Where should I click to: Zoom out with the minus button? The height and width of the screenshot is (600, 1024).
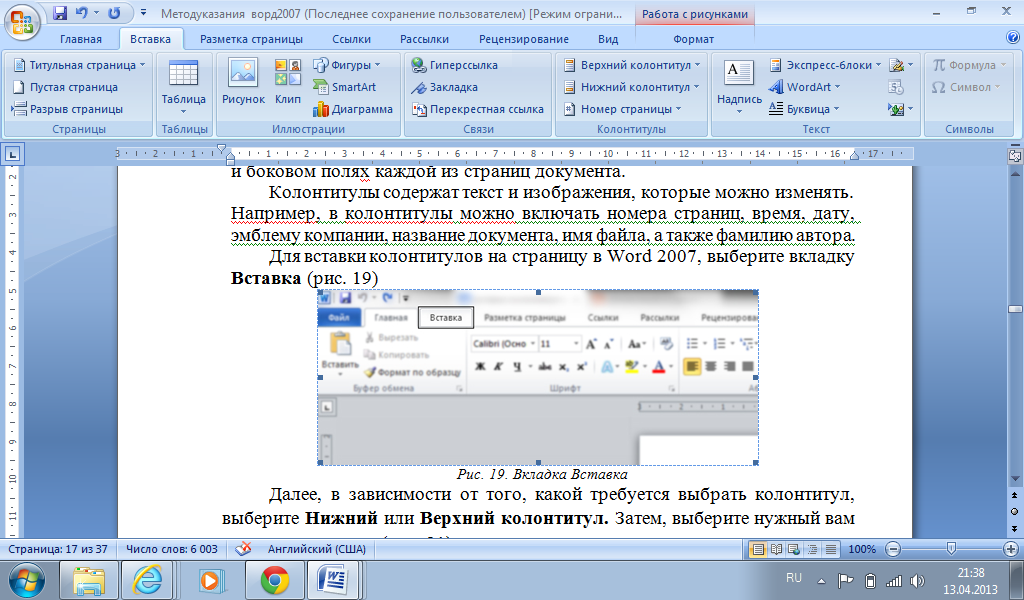tap(893, 549)
